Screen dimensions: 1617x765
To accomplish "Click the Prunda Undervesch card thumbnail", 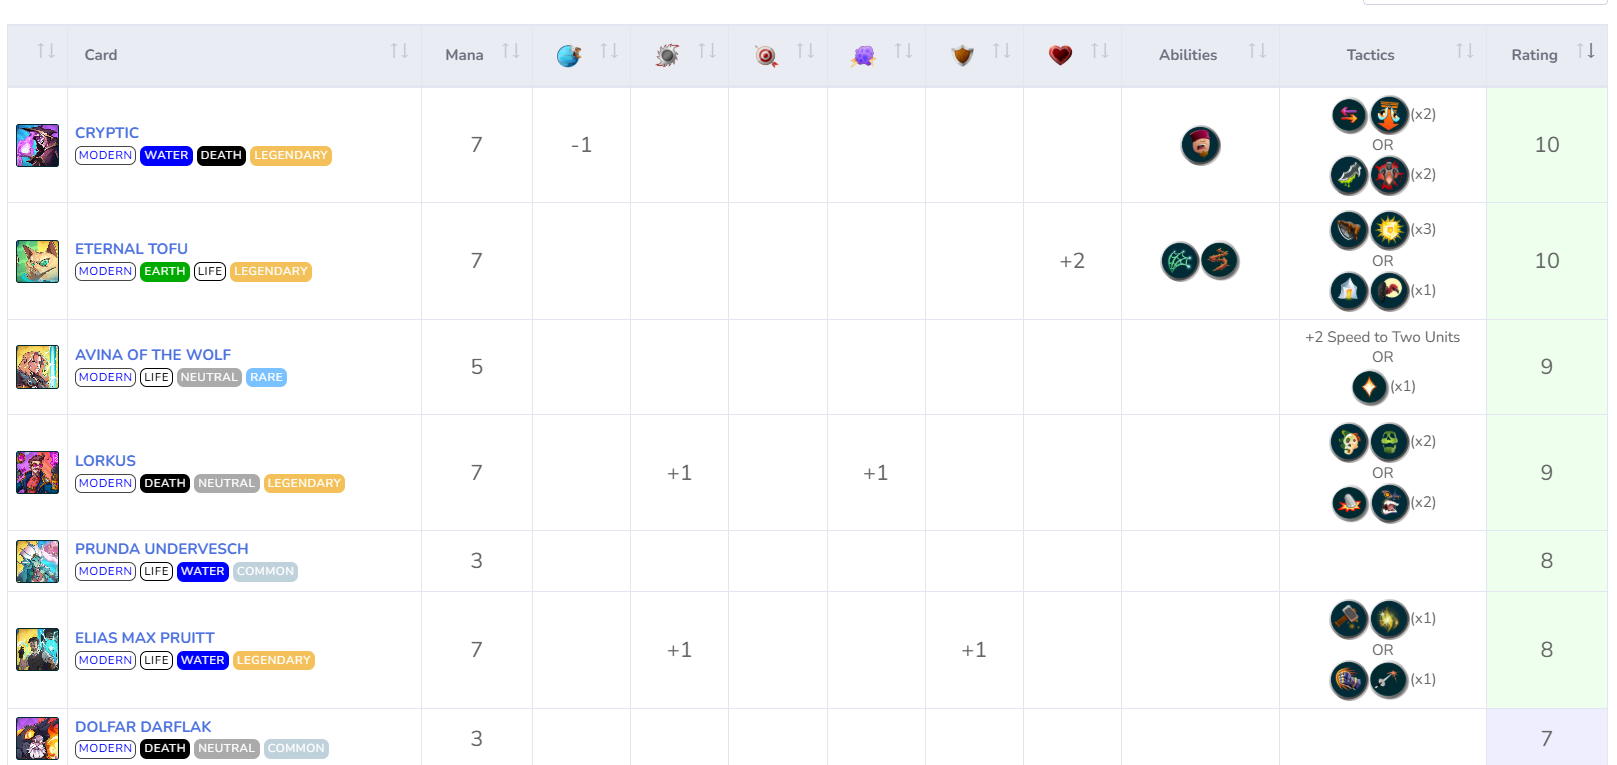I will (38, 562).
